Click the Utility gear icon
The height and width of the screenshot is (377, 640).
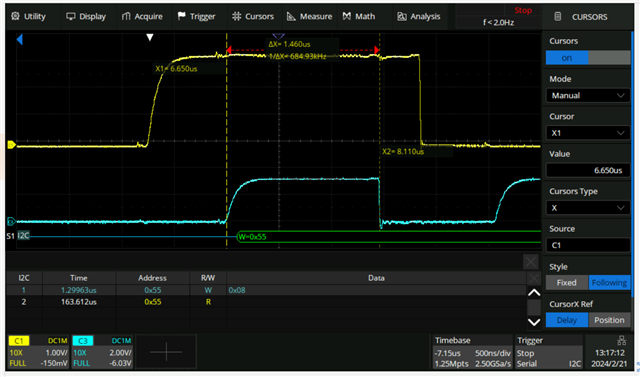click(15, 16)
